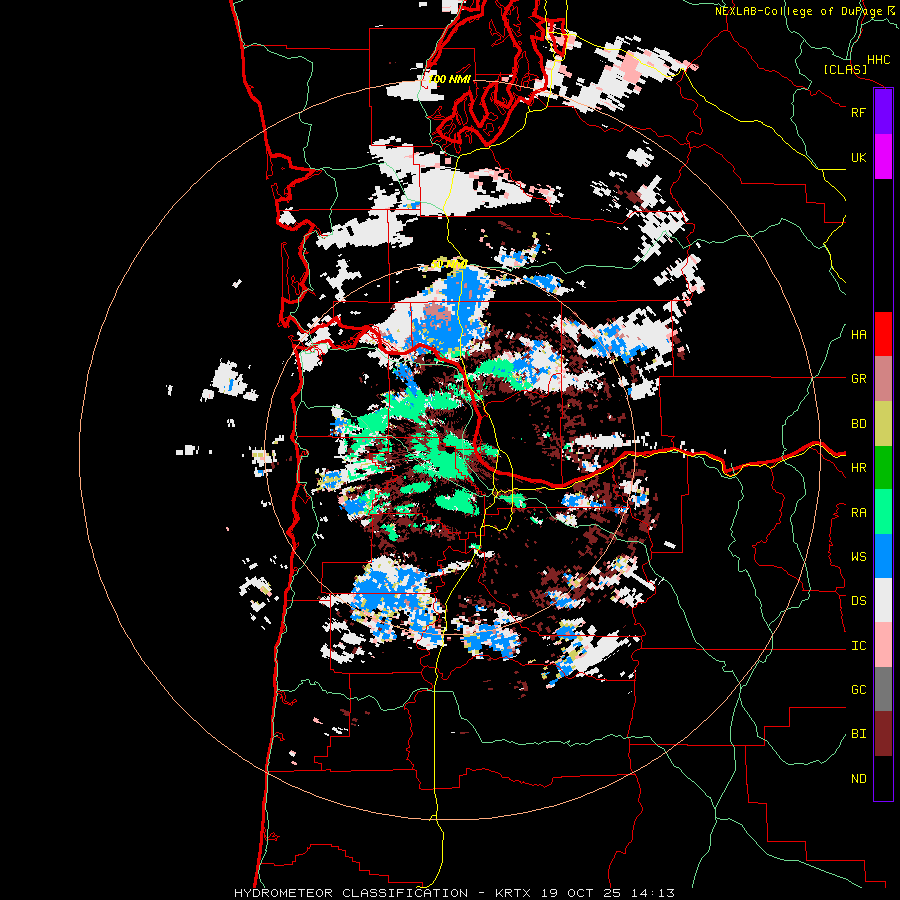Select the GR legend color block
Image resolution: width=900 pixels, height=900 pixels.
point(883,379)
